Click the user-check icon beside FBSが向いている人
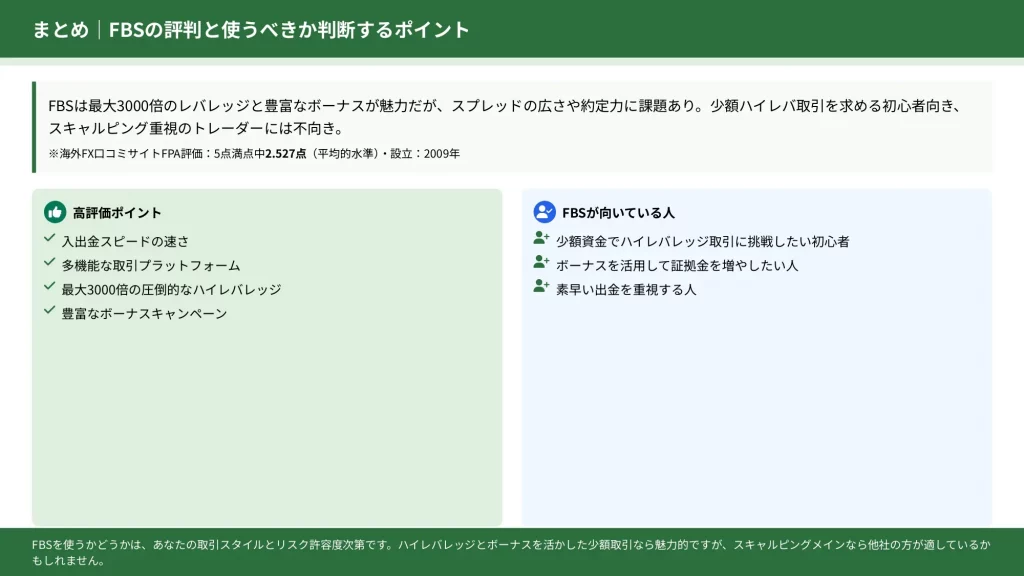 tap(544, 212)
